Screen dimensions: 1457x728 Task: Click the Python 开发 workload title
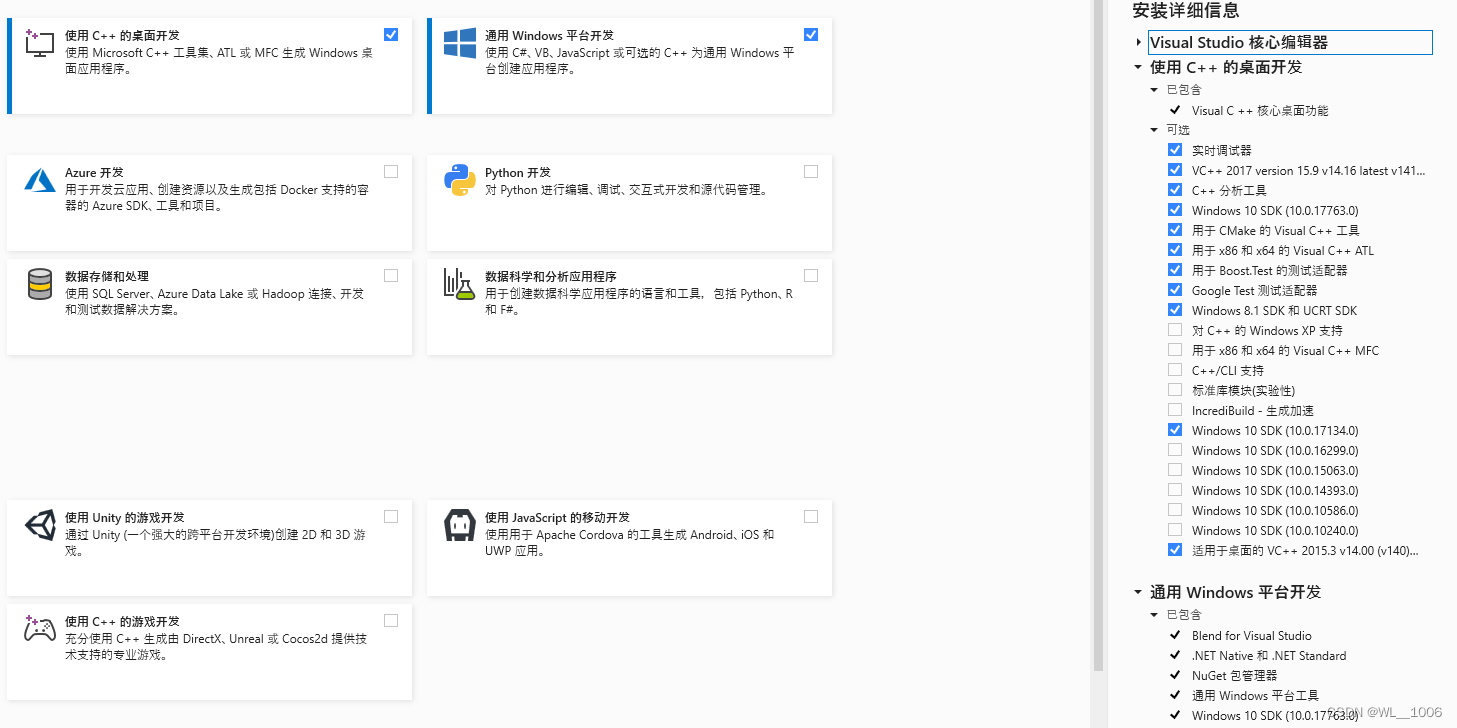click(x=517, y=172)
